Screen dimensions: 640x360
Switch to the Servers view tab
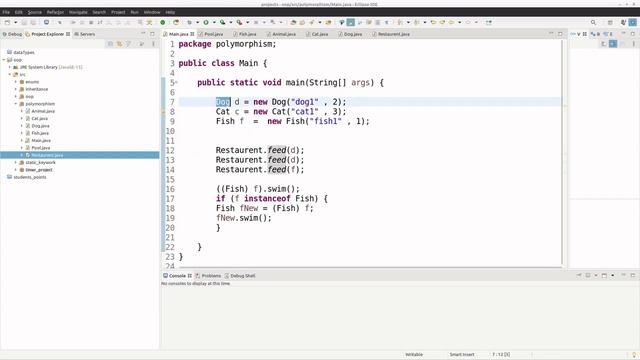click(x=84, y=34)
